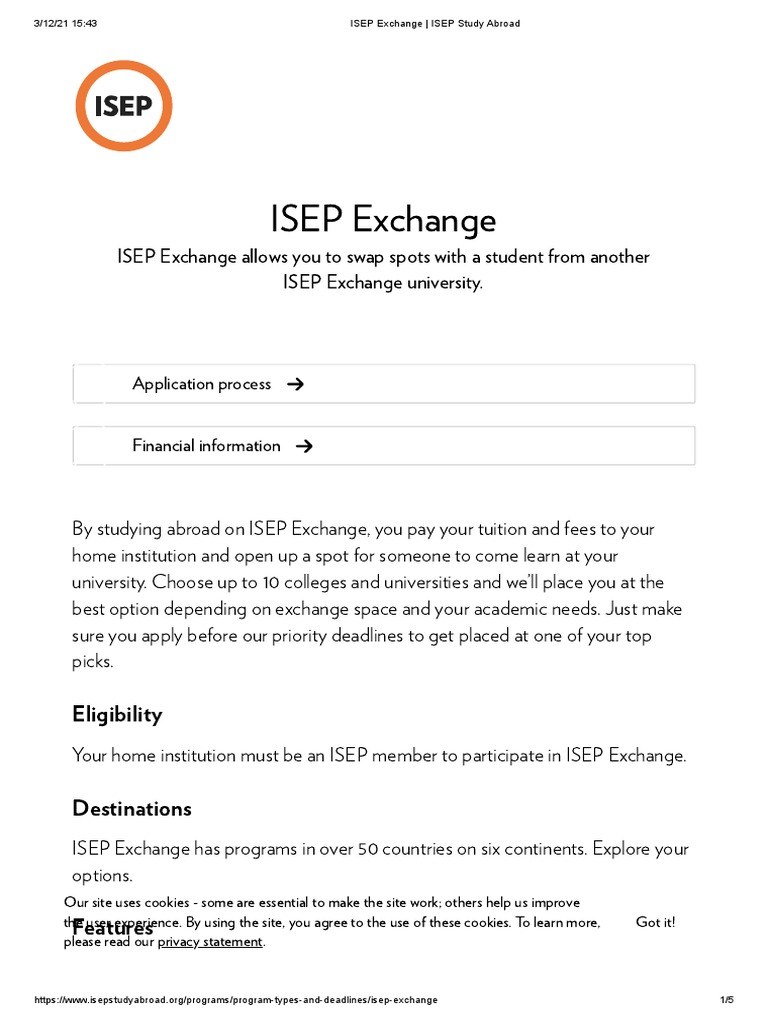
Task: Click the large ISEP Exchange page title
Action: point(383,219)
